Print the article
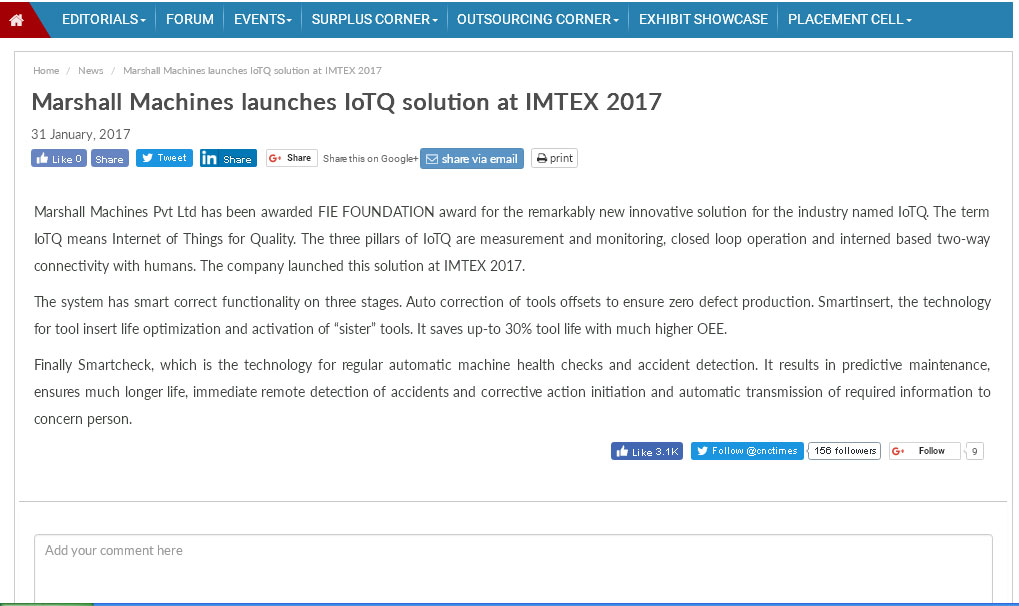Screen dimensions: 1019x606 554,158
